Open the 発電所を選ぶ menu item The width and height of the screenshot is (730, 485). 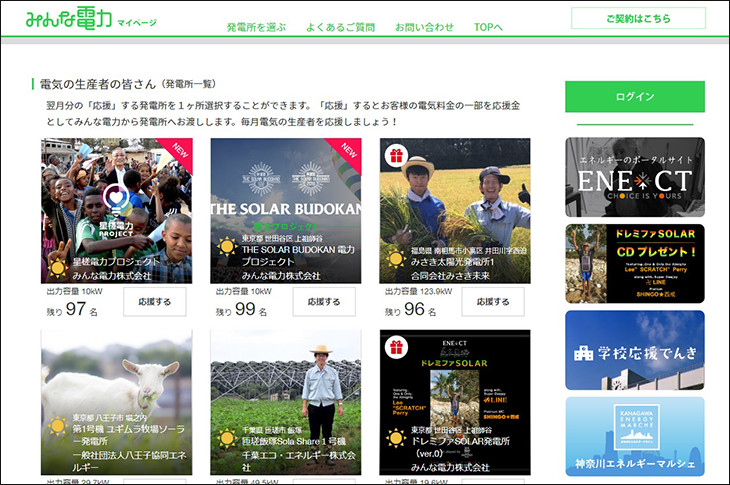pyautogui.click(x=256, y=27)
